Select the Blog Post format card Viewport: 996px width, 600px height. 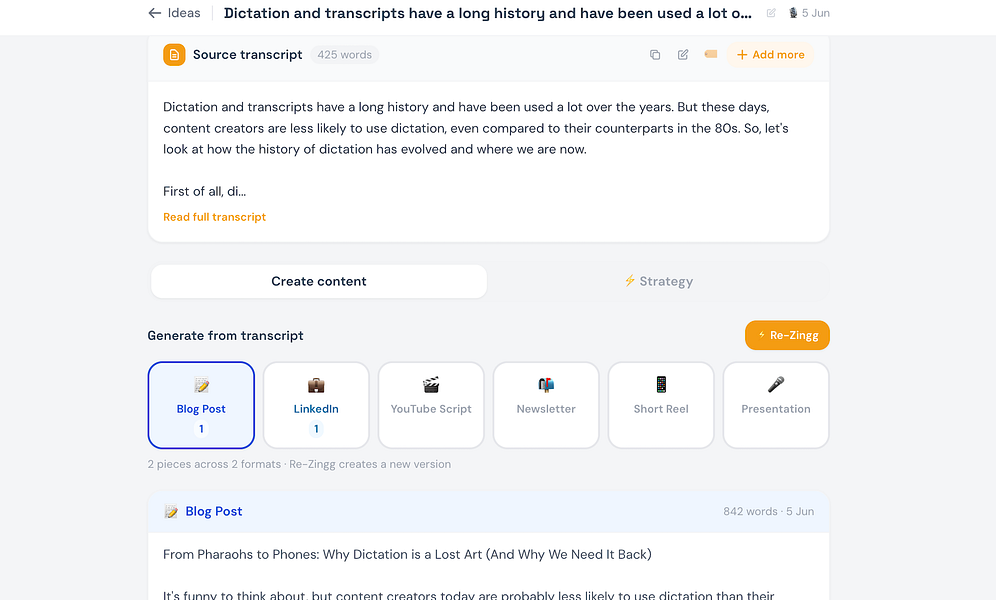pos(201,405)
